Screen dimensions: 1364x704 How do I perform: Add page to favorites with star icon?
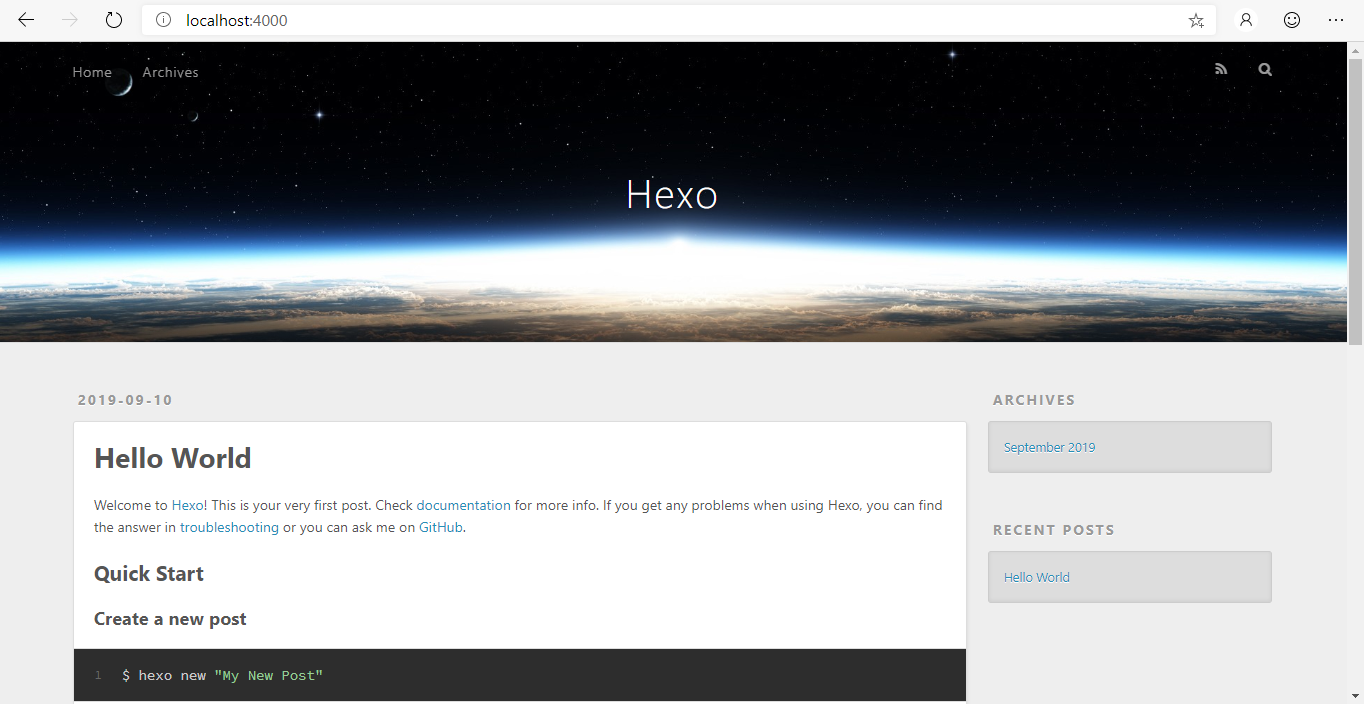coord(1196,20)
